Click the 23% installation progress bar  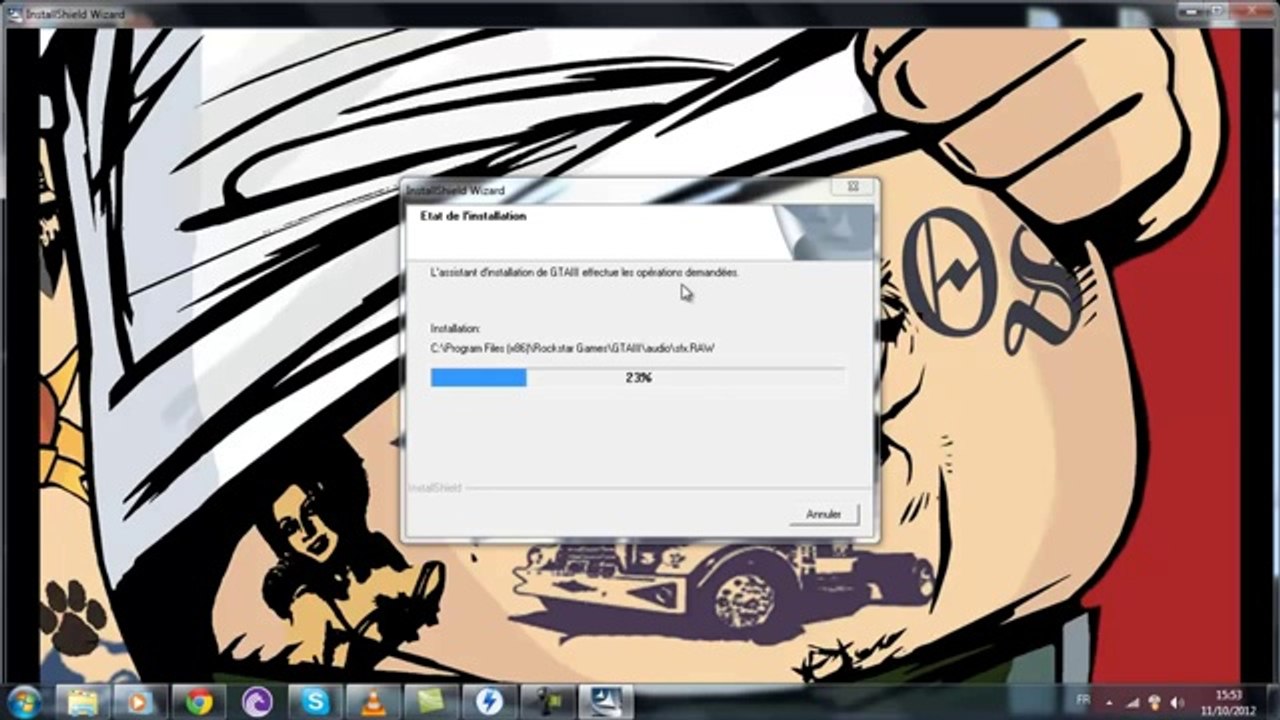(637, 377)
